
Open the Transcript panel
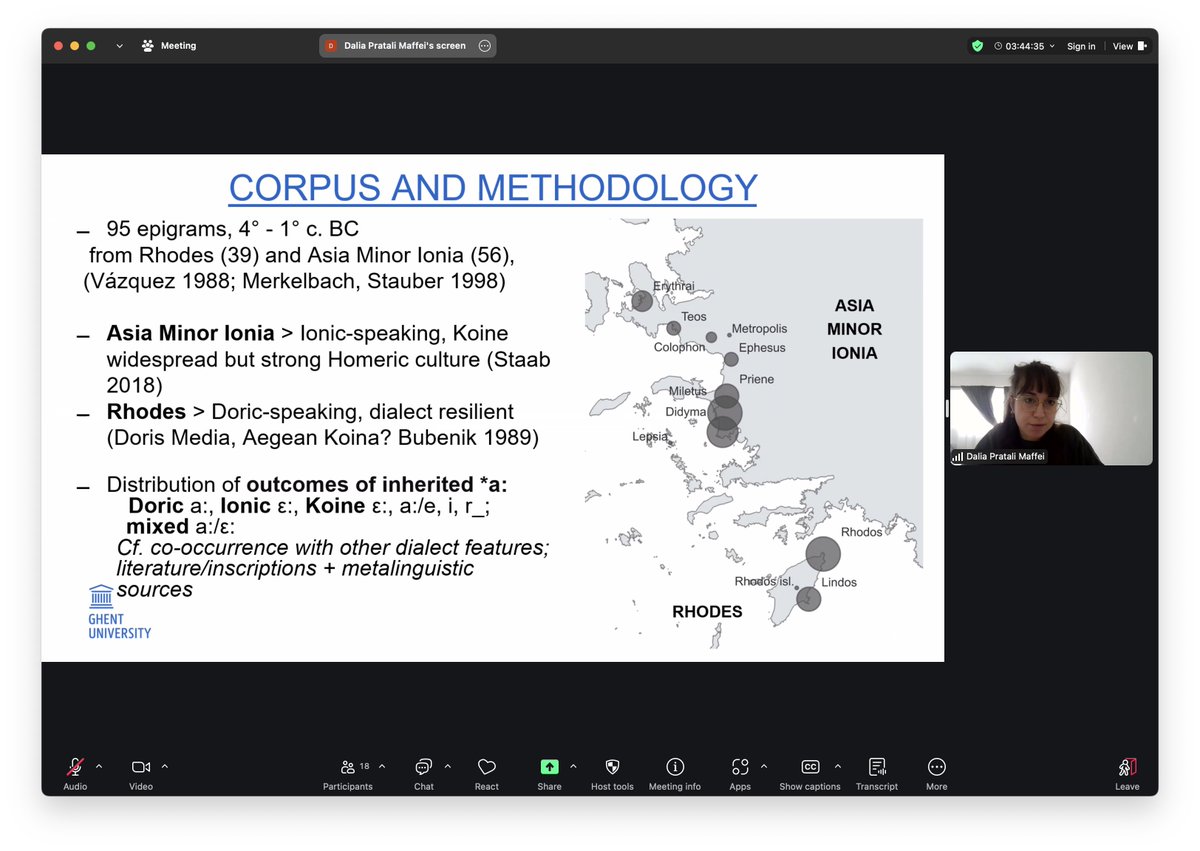[x=877, y=766]
